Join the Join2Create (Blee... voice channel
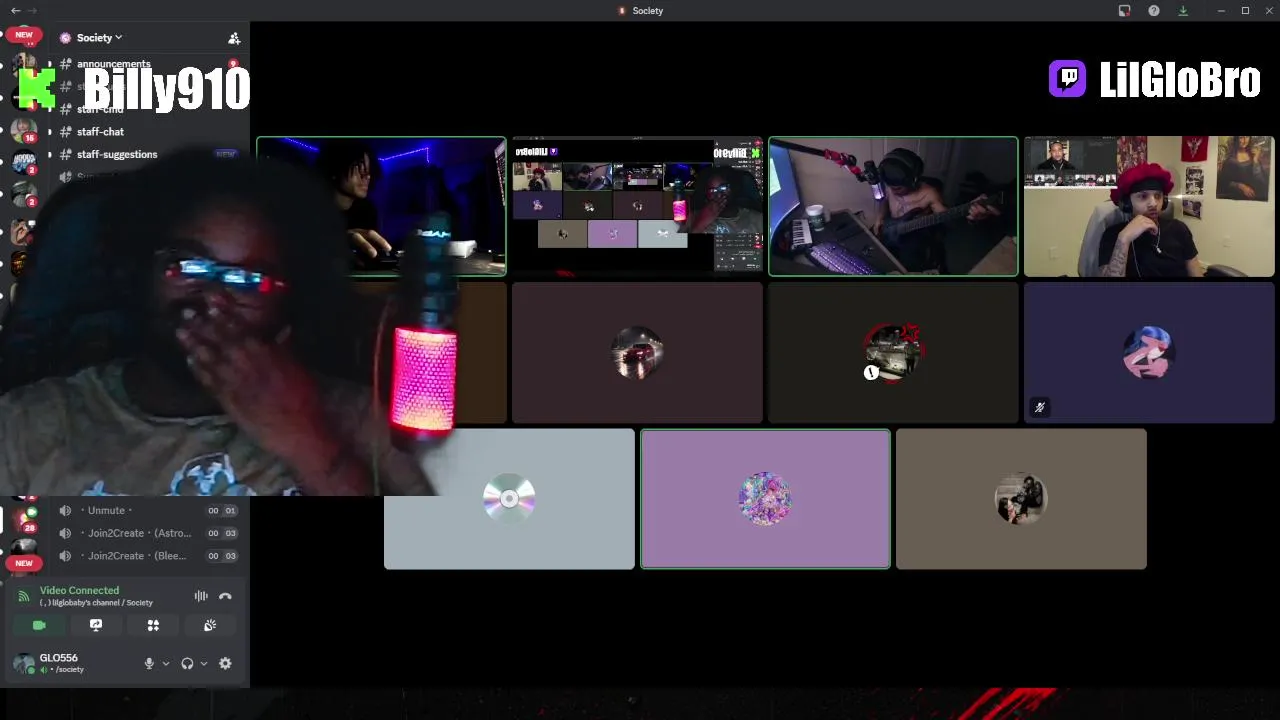 click(148, 556)
